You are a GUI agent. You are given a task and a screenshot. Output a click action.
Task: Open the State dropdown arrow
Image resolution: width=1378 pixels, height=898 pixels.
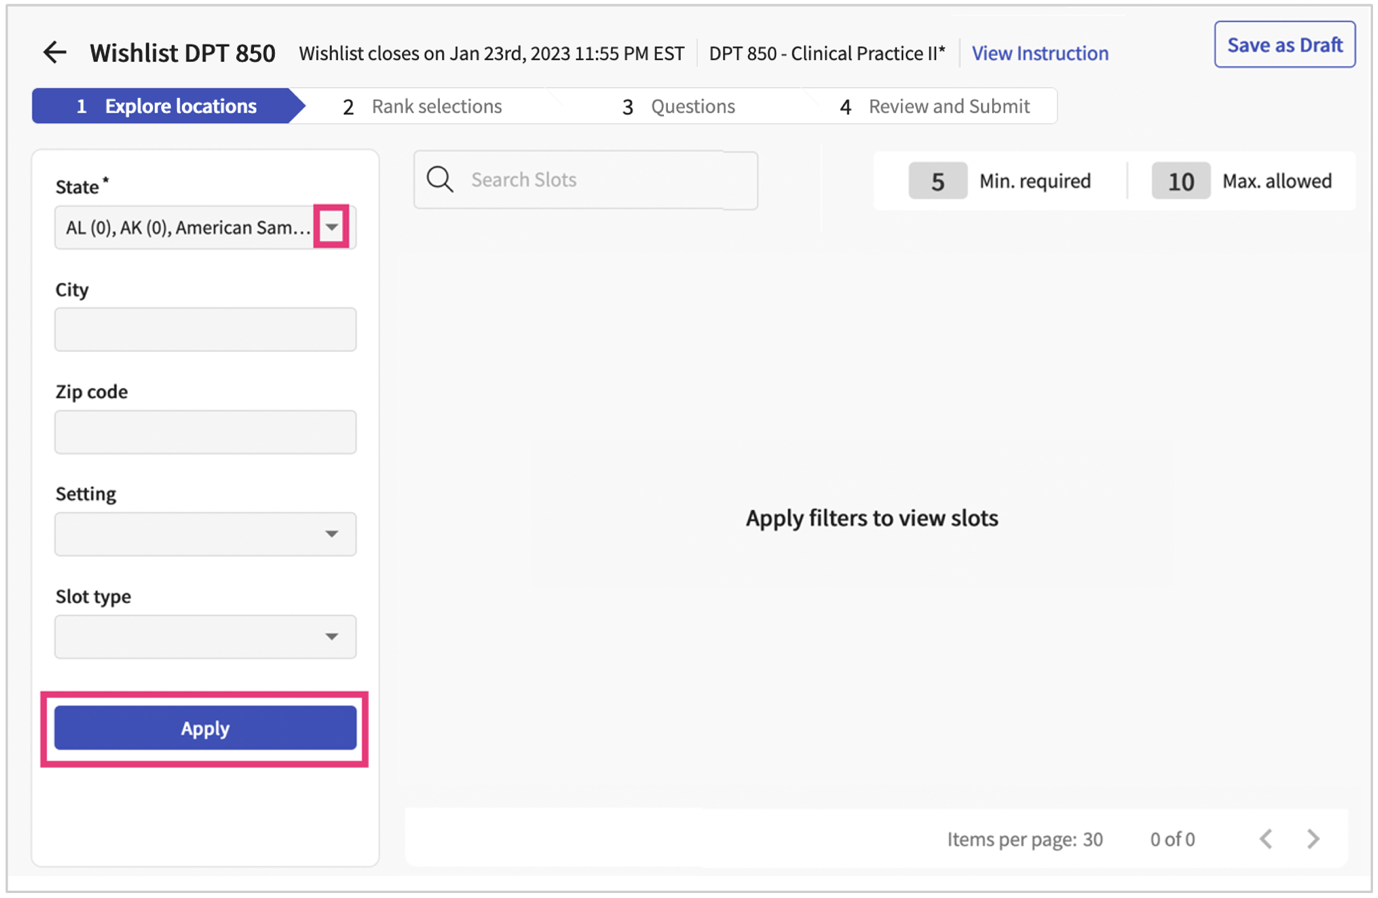coord(331,227)
